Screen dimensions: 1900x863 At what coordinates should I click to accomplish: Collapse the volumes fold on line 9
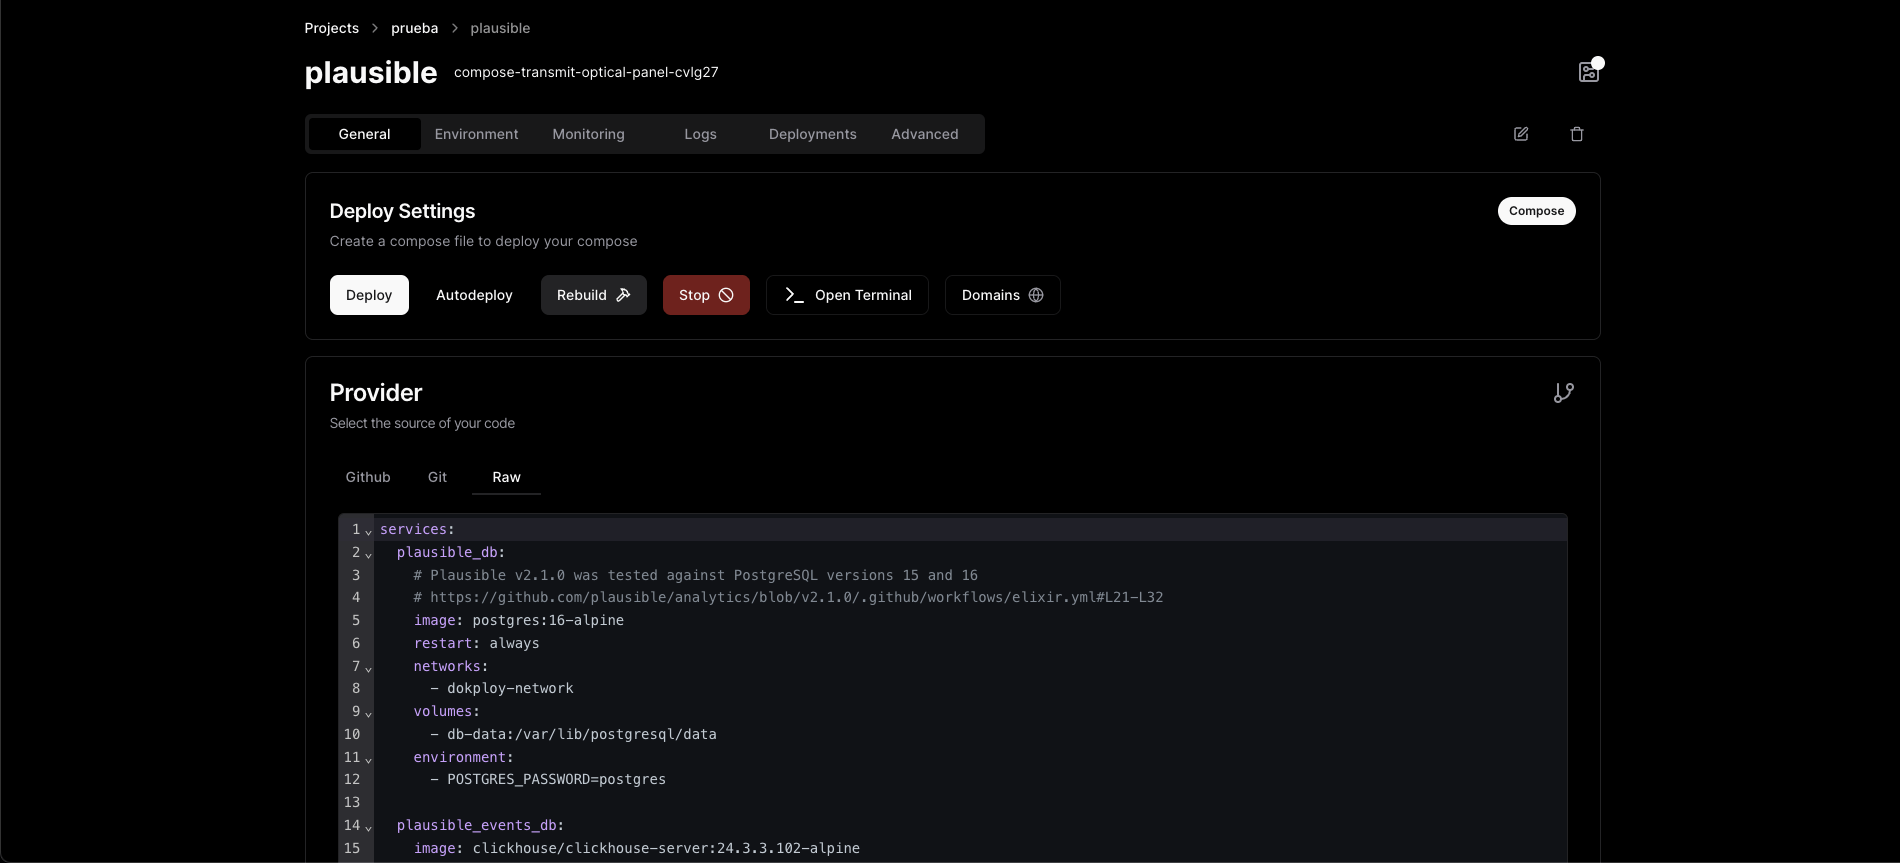coord(368,713)
